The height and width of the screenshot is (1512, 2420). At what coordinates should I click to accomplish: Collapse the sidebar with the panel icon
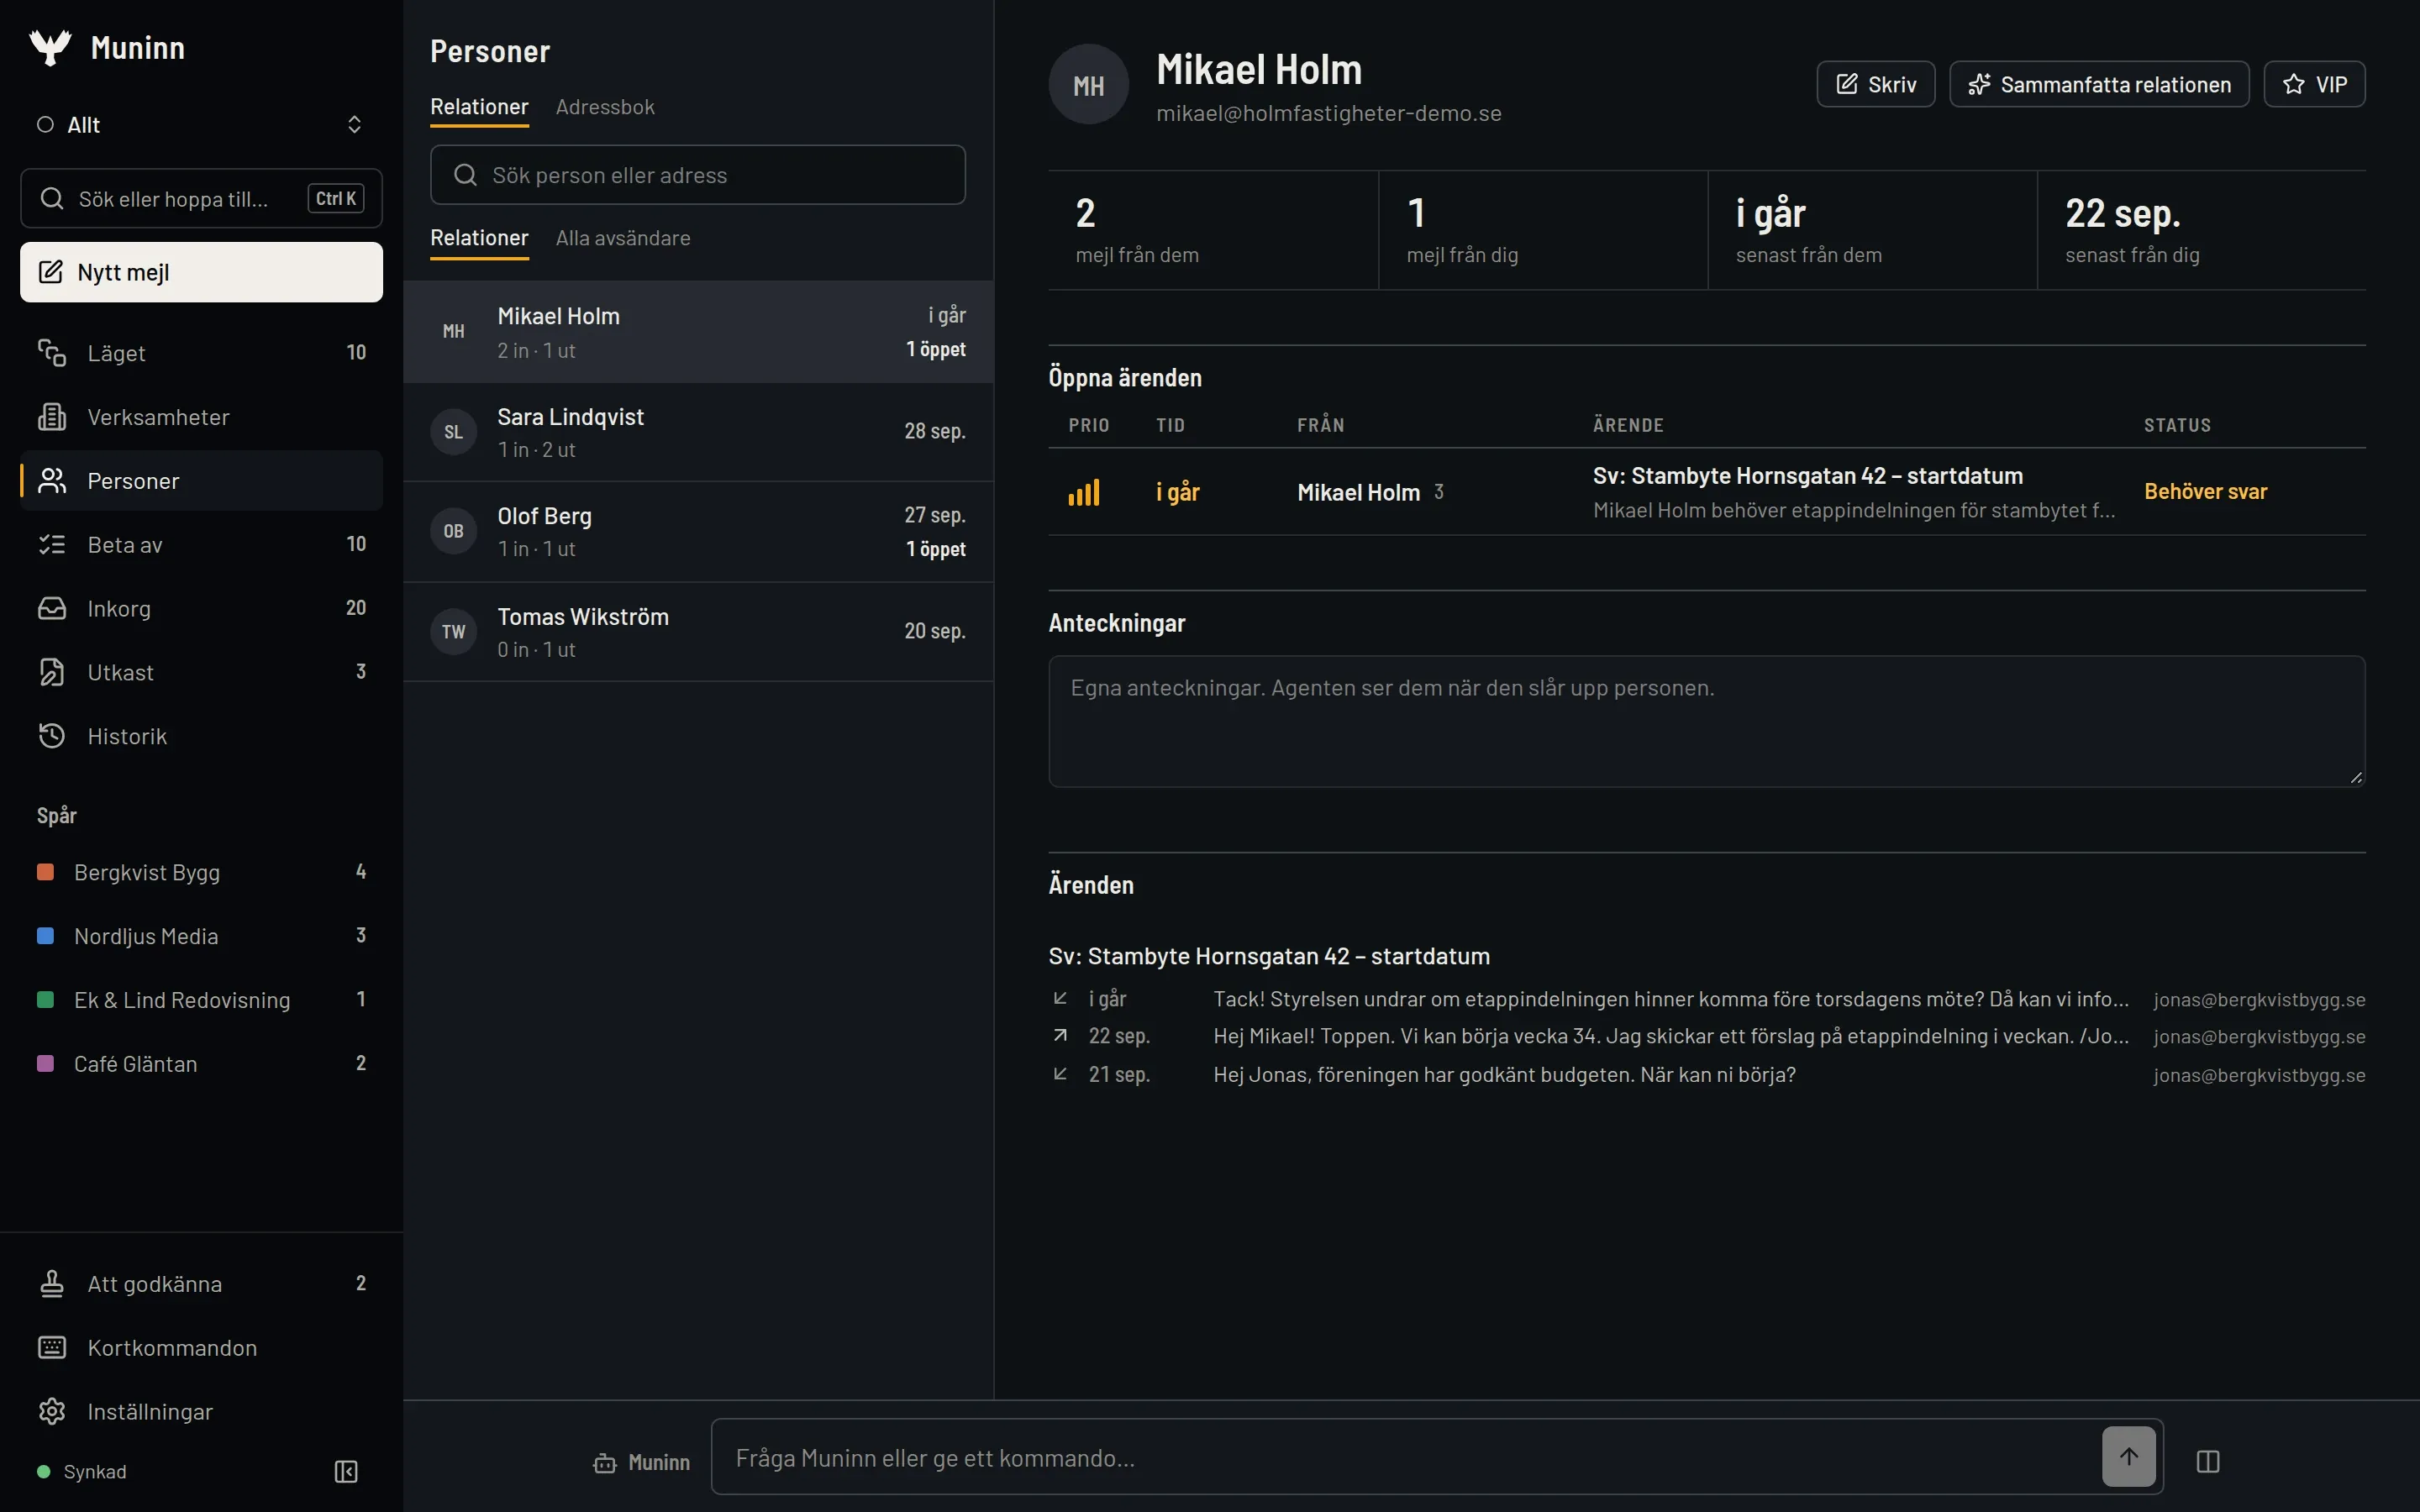pyautogui.click(x=346, y=1472)
